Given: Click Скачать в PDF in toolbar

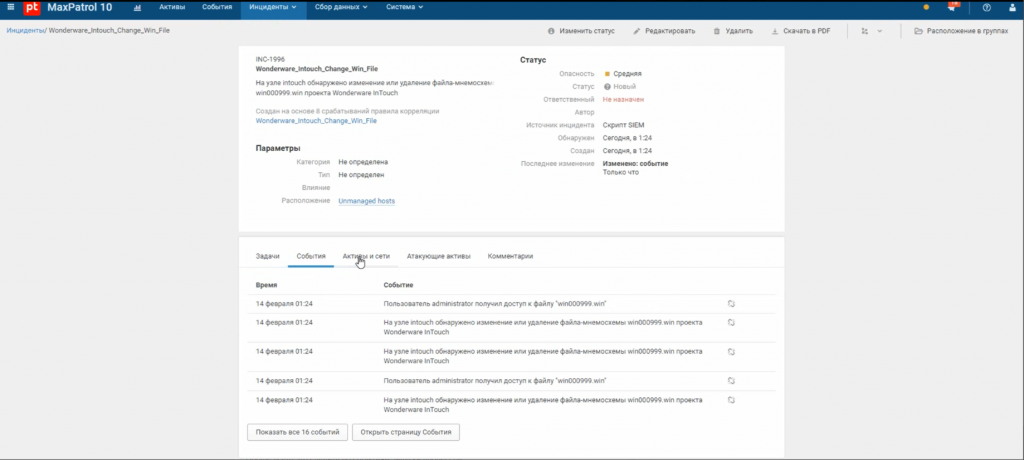Looking at the screenshot, I should pos(801,31).
